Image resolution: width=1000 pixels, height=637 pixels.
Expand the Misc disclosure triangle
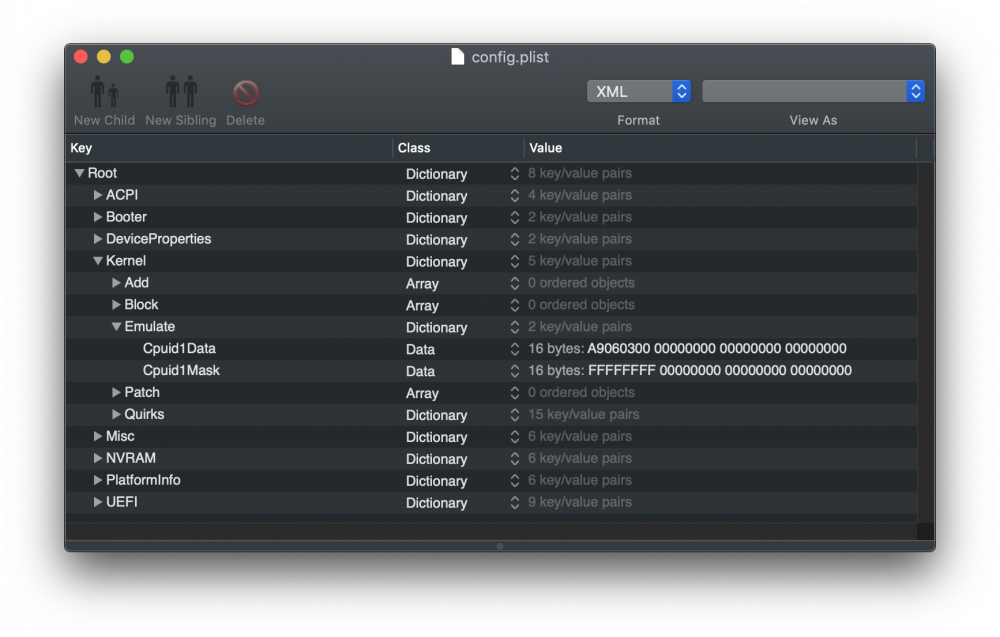tap(98, 436)
